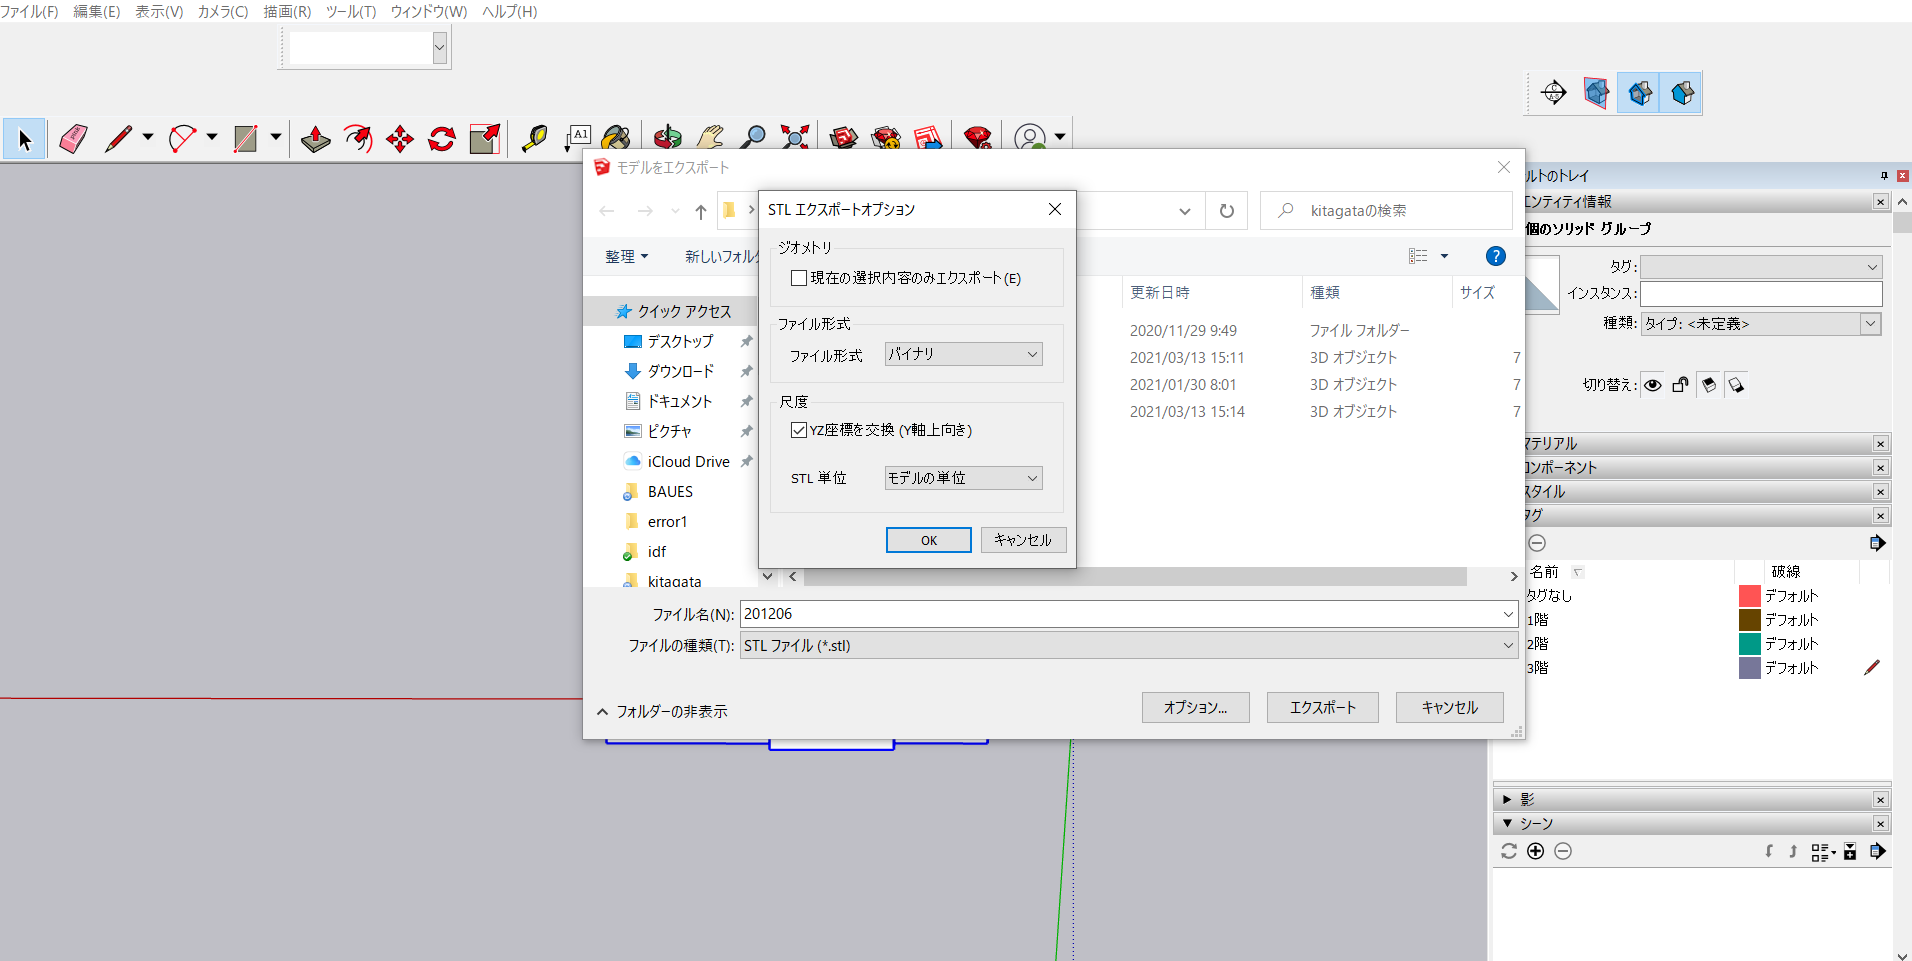Click the file name field containing 201206

point(1129,614)
